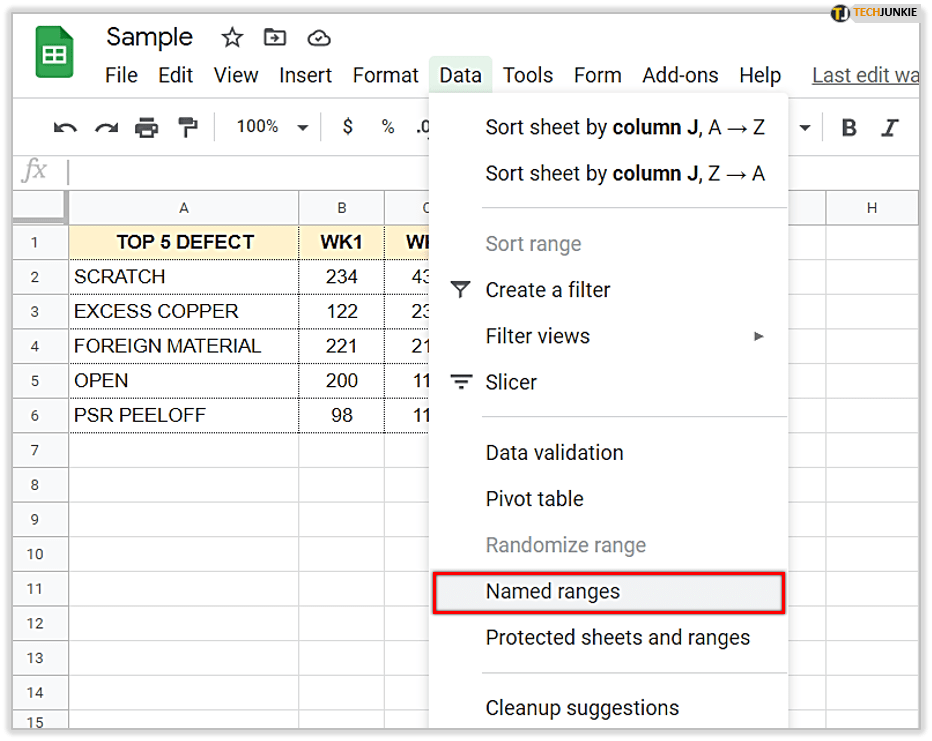Click the move to folder icon
The height and width of the screenshot is (741, 932).
pyautogui.click(x=274, y=38)
